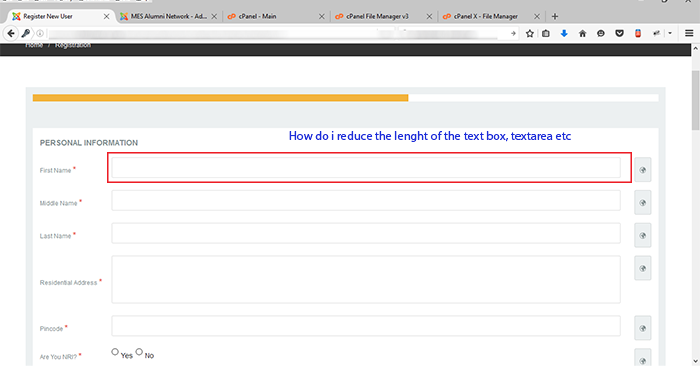Close the Register New User tab
Image resolution: width=700 pixels, height=373 pixels.
point(106,17)
